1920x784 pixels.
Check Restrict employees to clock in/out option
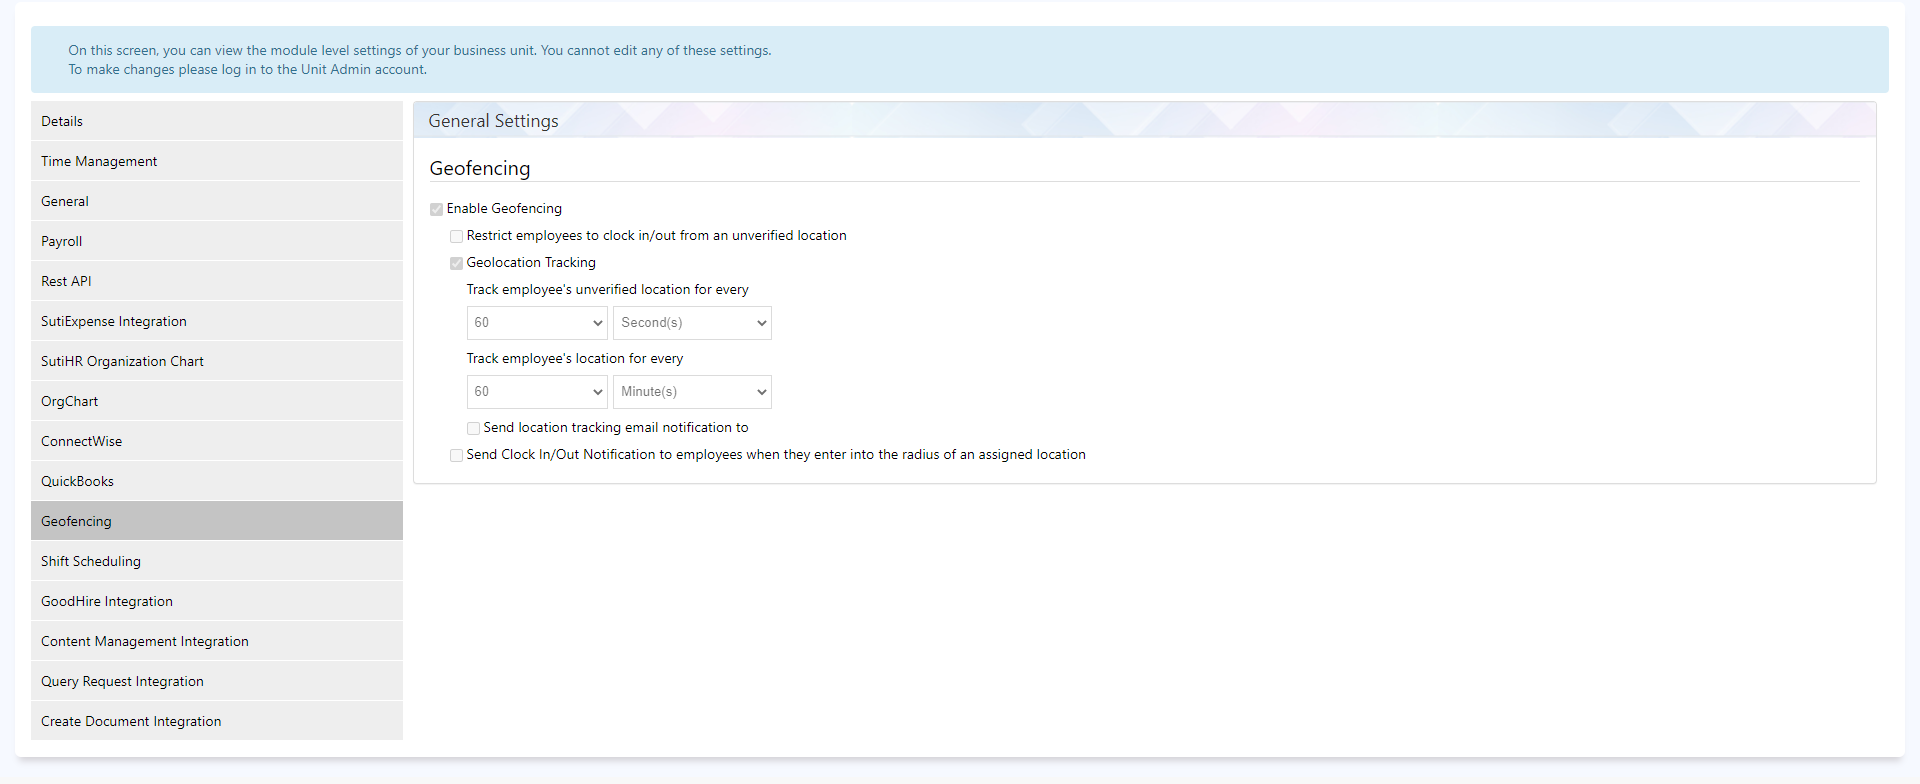click(456, 236)
